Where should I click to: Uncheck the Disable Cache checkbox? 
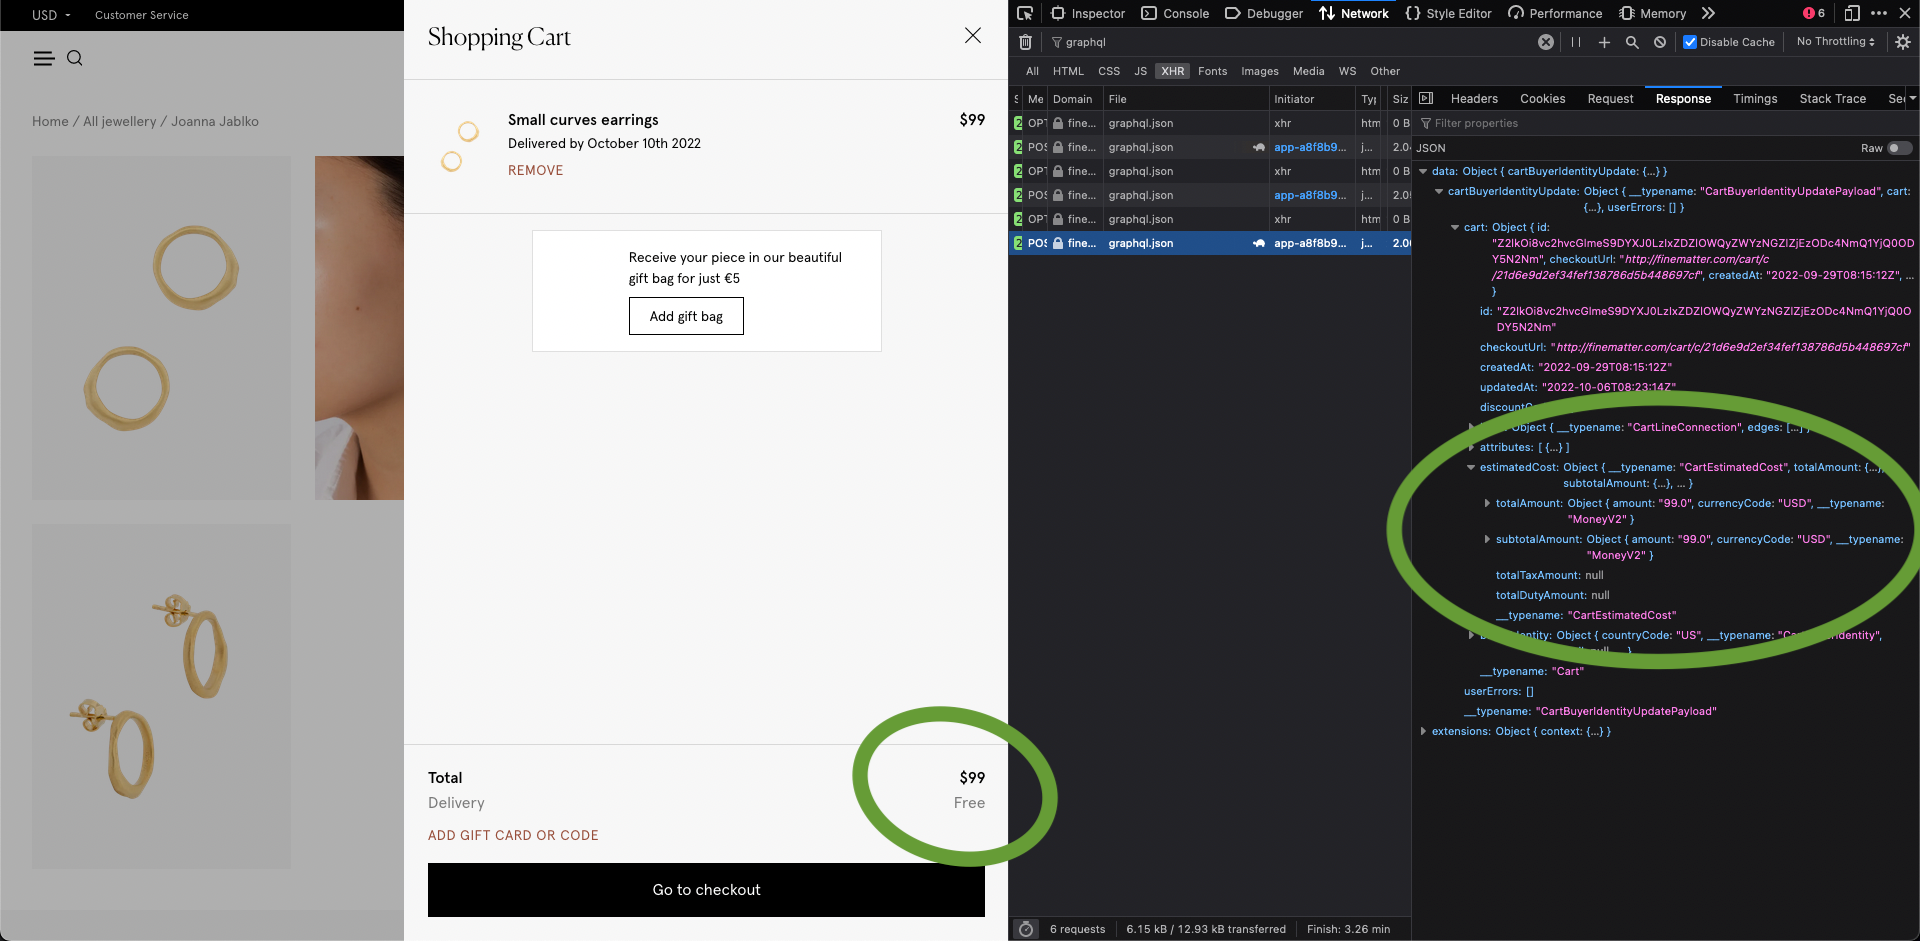click(x=1690, y=42)
